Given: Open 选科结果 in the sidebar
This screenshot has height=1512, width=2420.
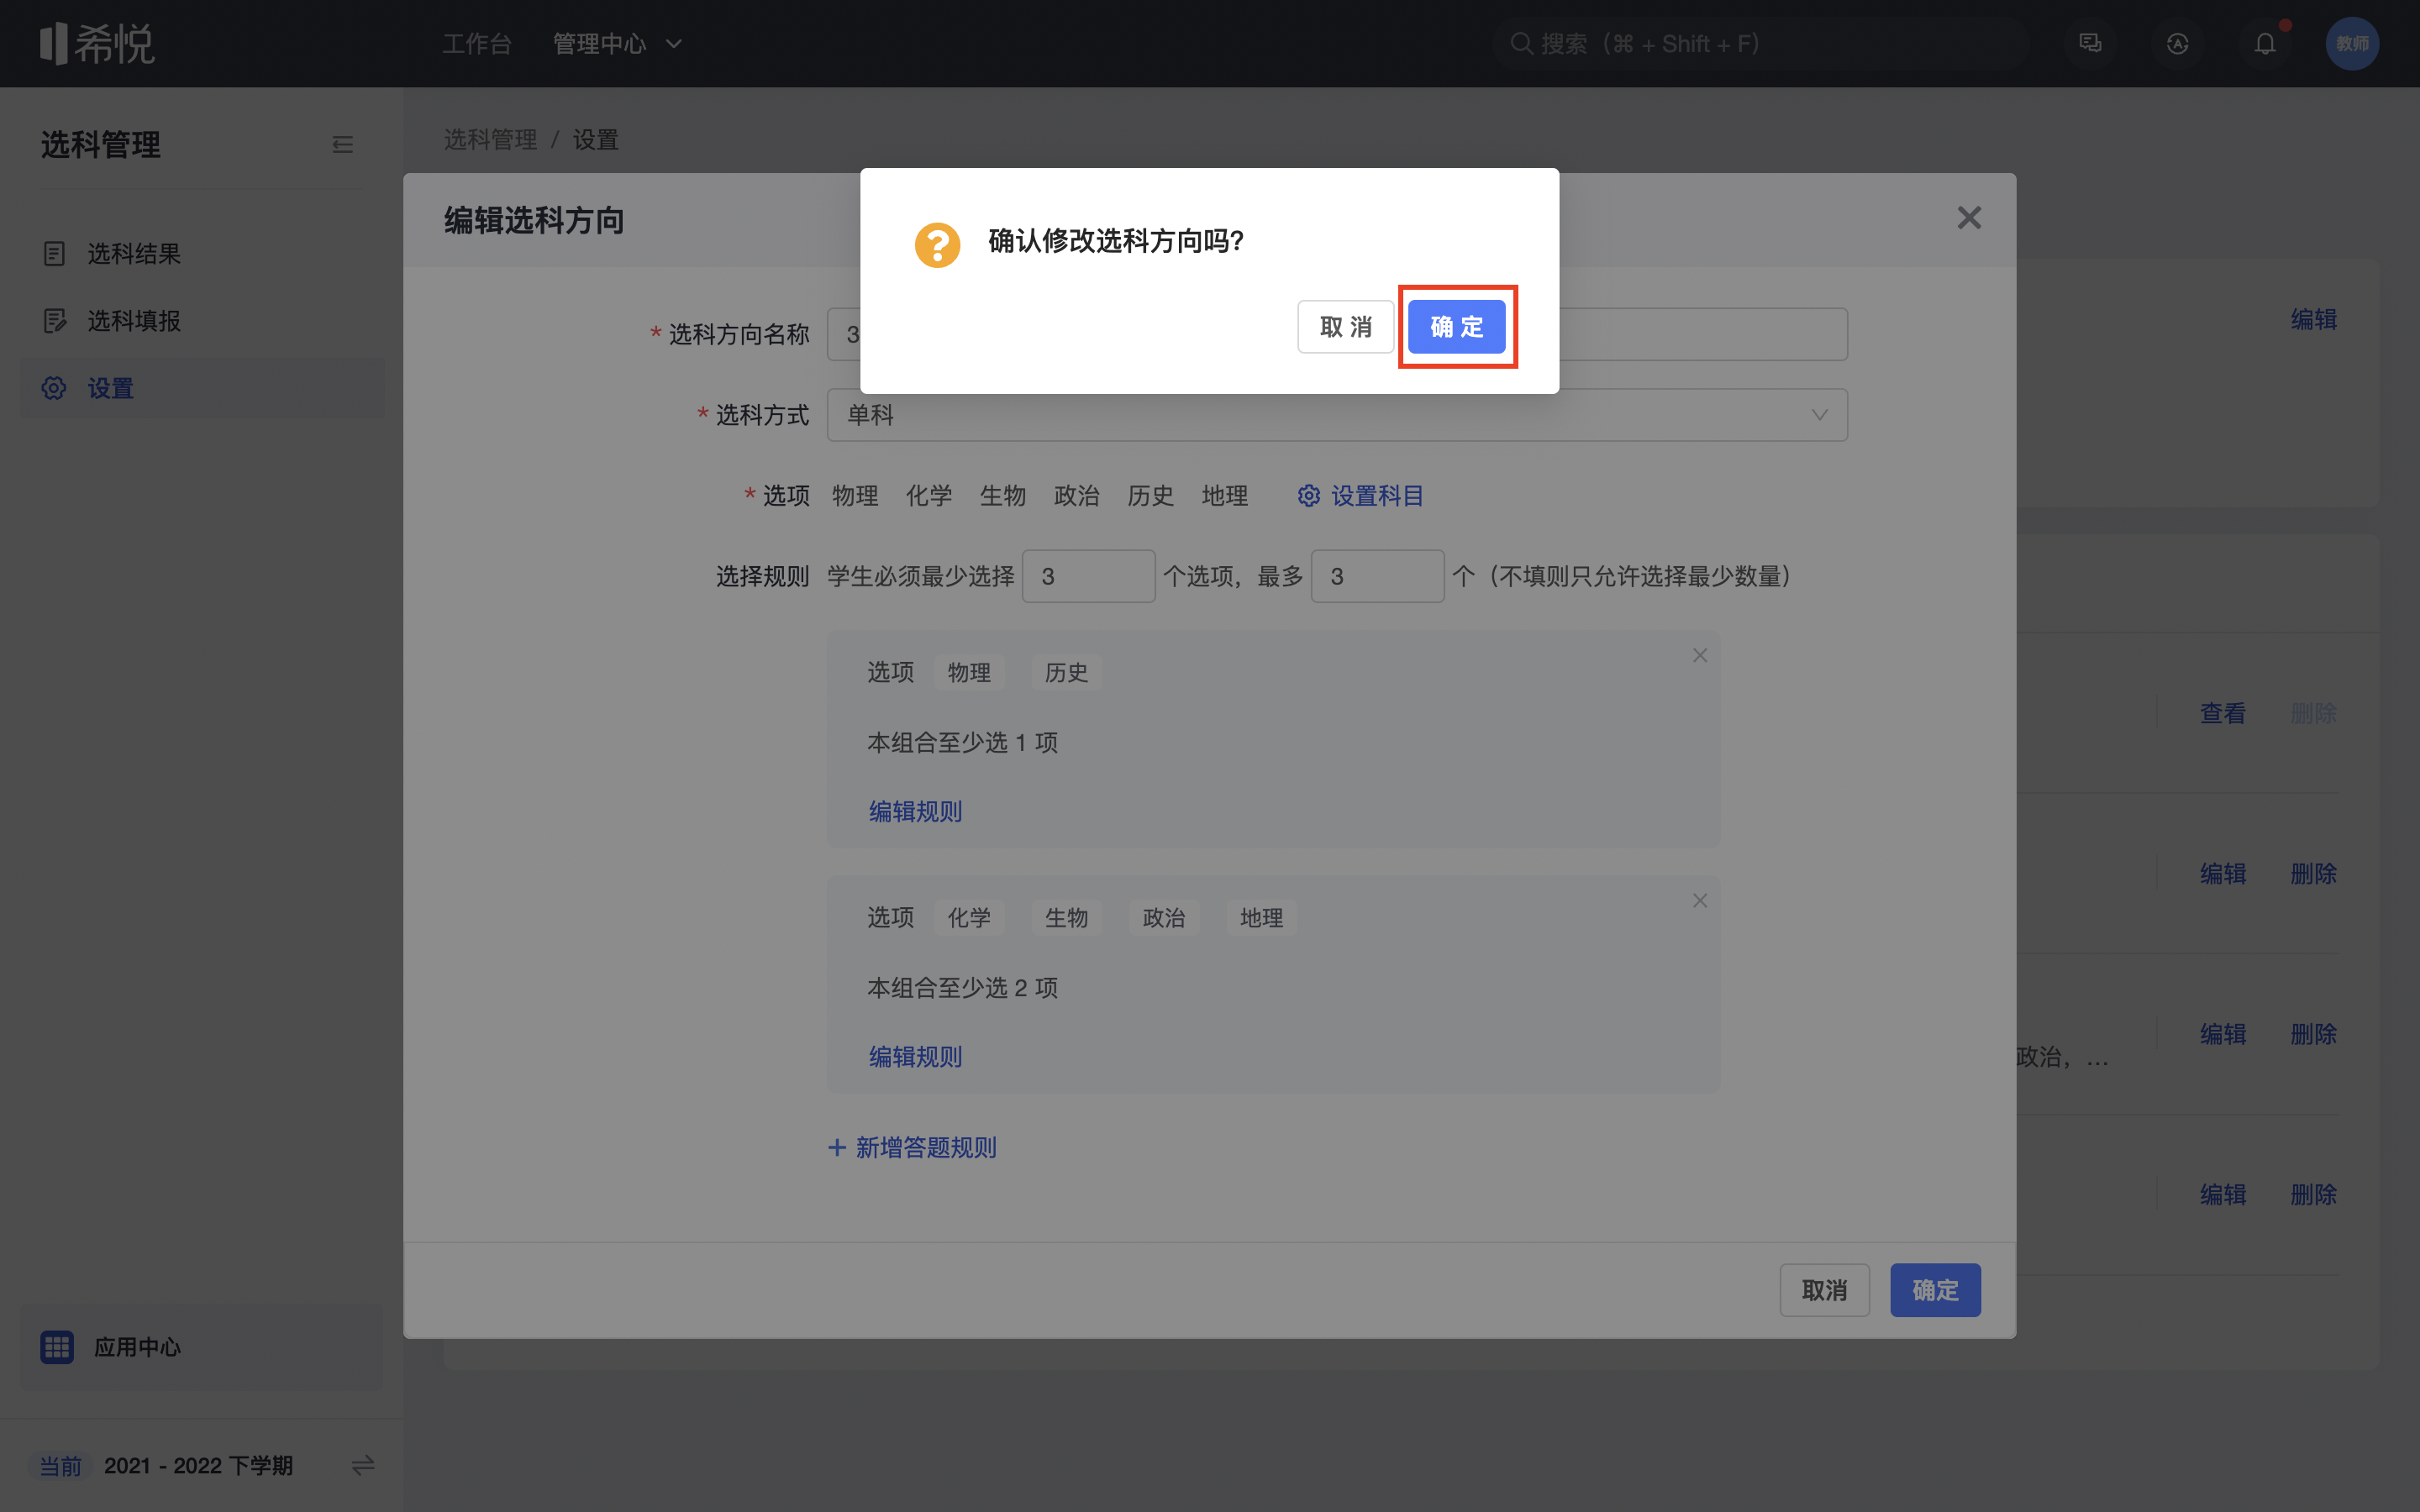Looking at the screenshot, I should pos(202,254).
